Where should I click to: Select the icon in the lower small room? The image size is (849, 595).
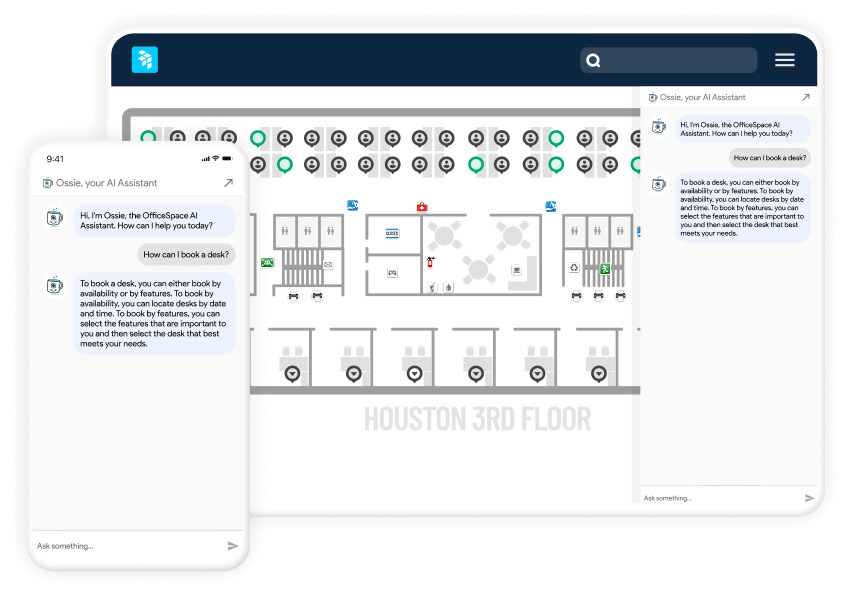pos(393,273)
